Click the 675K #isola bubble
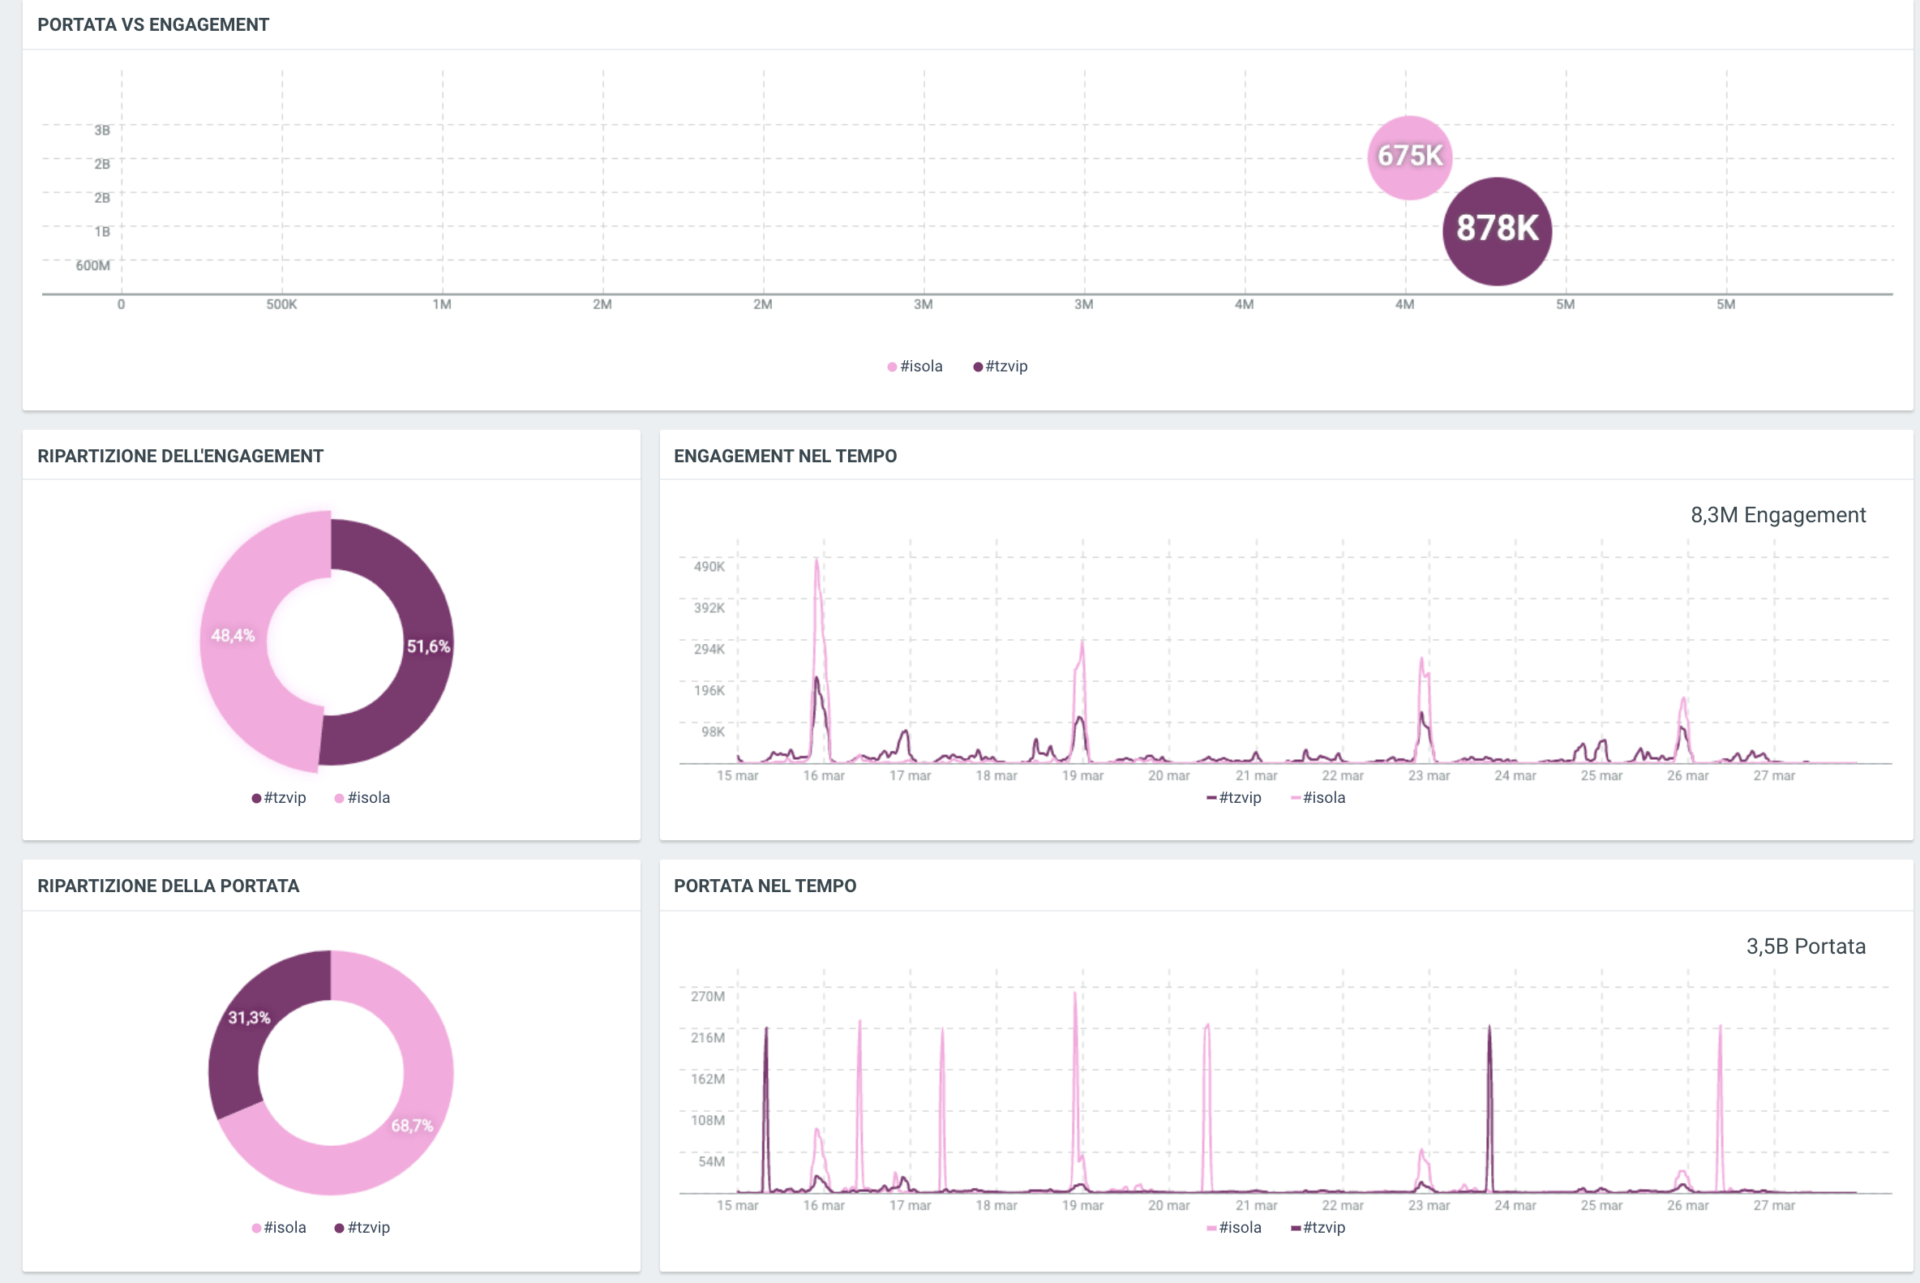Viewport: 1920px width, 1283px height. click(1409, 157)
